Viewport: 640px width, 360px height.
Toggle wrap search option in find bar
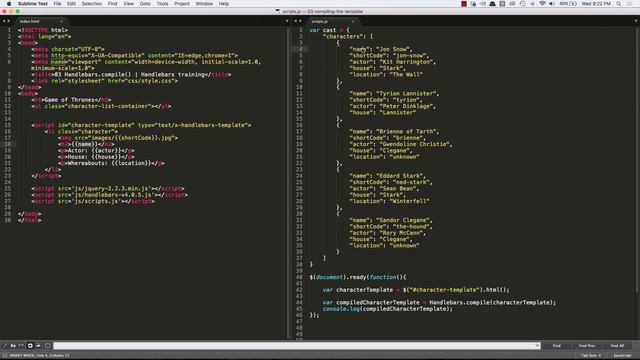tap(30, 346)
